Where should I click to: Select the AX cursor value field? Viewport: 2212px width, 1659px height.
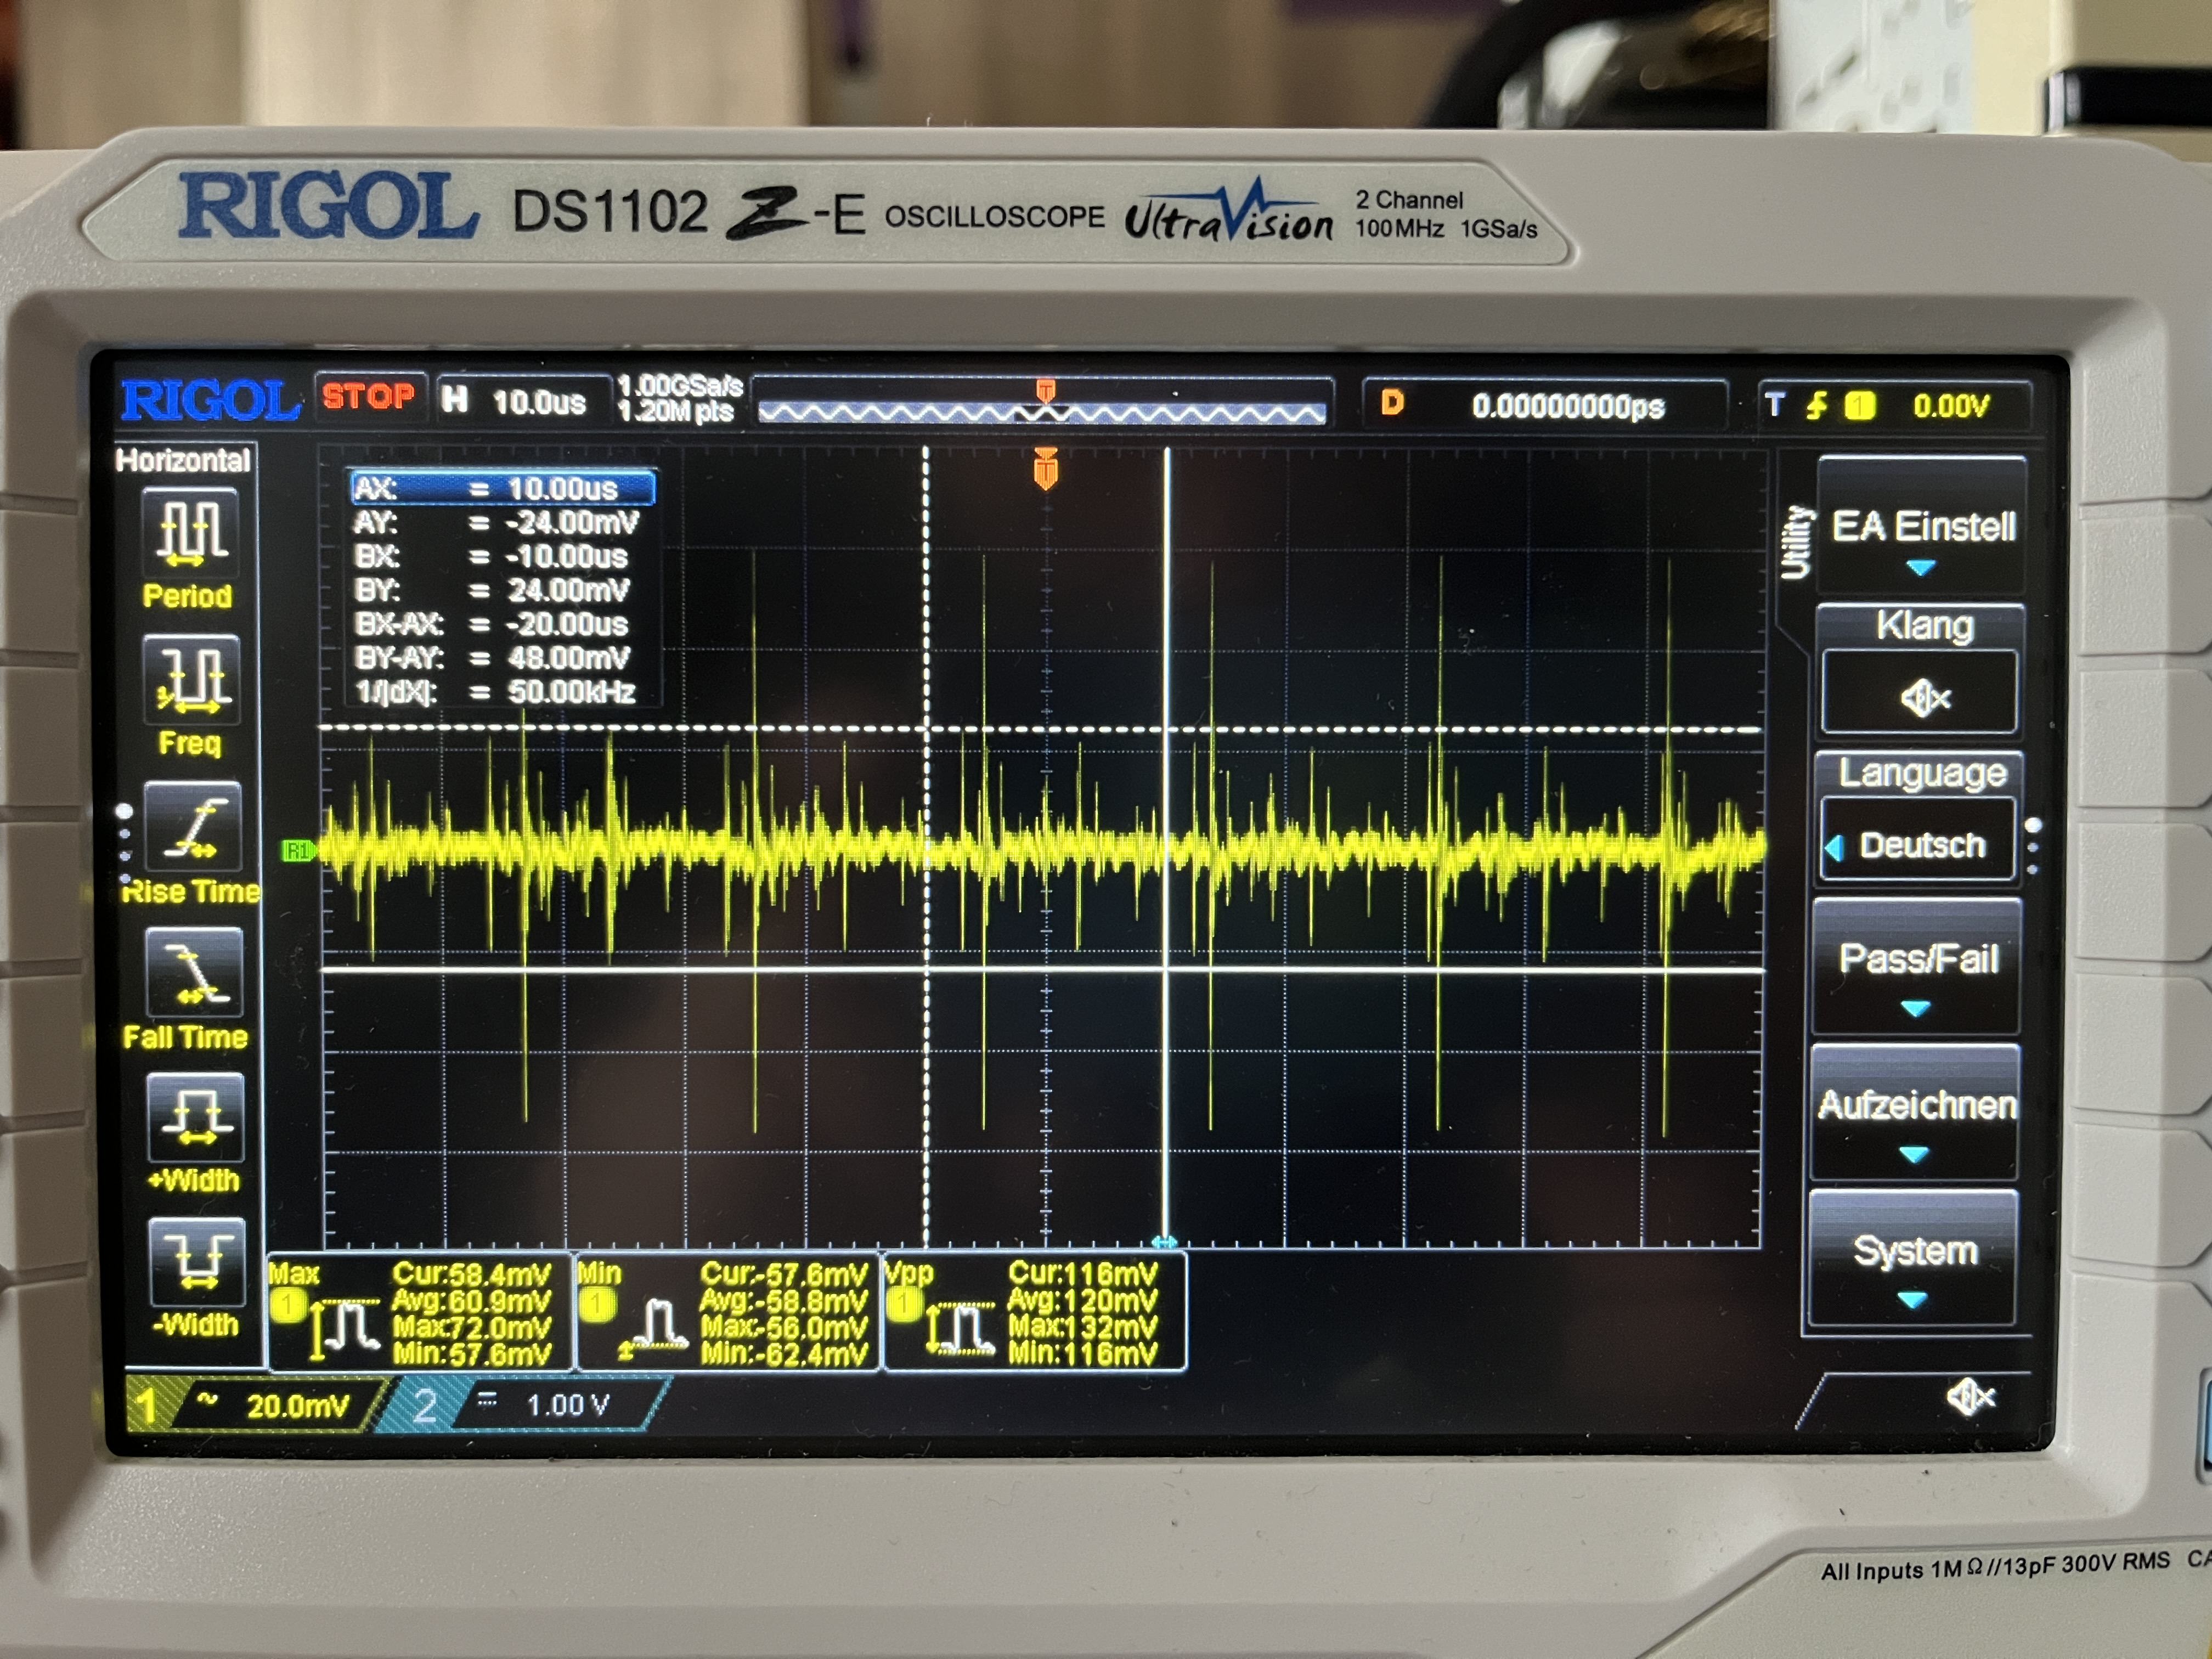pos(503,489)
